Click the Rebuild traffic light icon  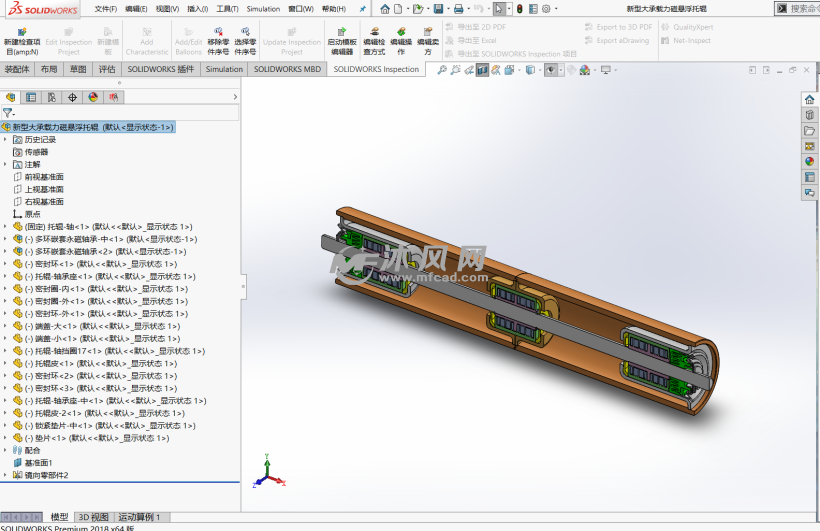[x=519, y=9]
